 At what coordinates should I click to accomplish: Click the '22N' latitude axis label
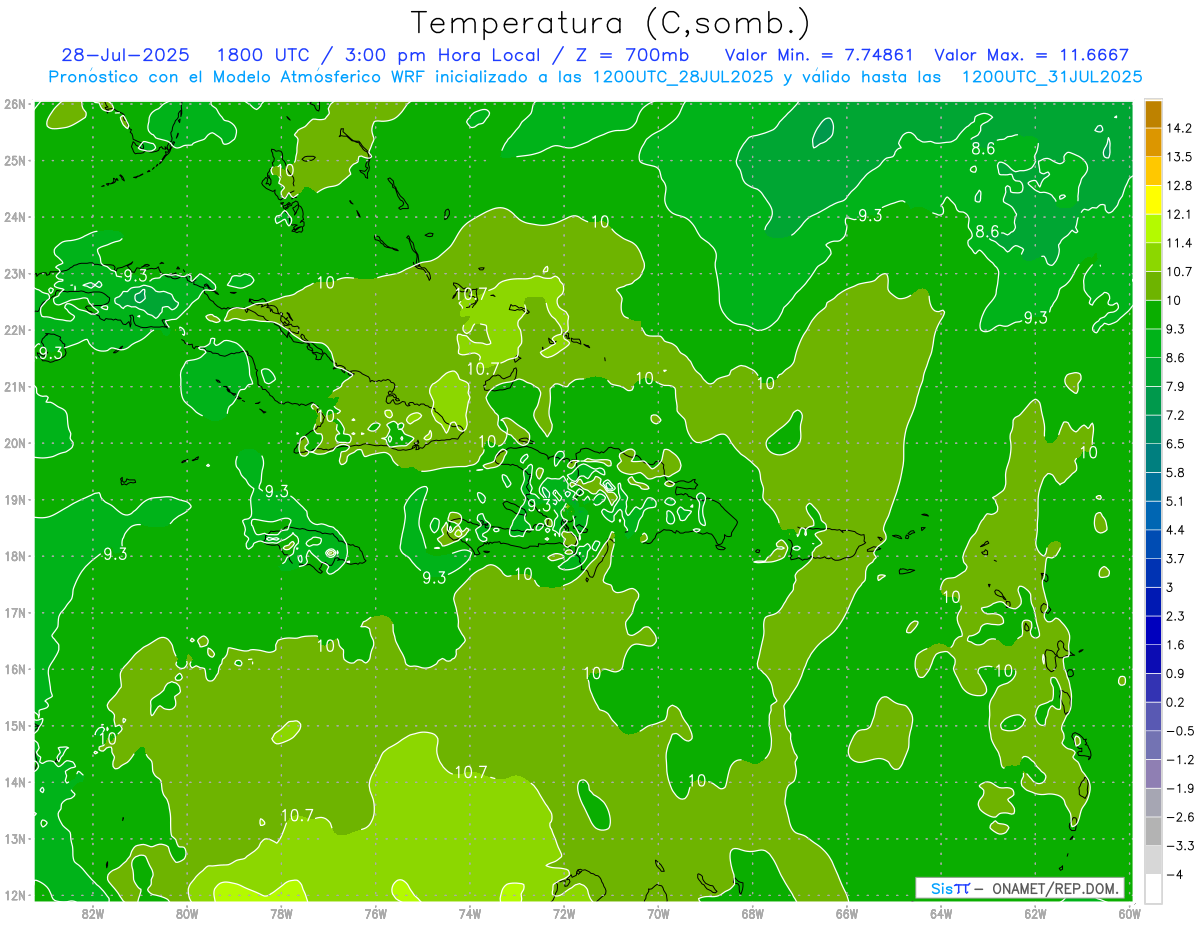15,330
